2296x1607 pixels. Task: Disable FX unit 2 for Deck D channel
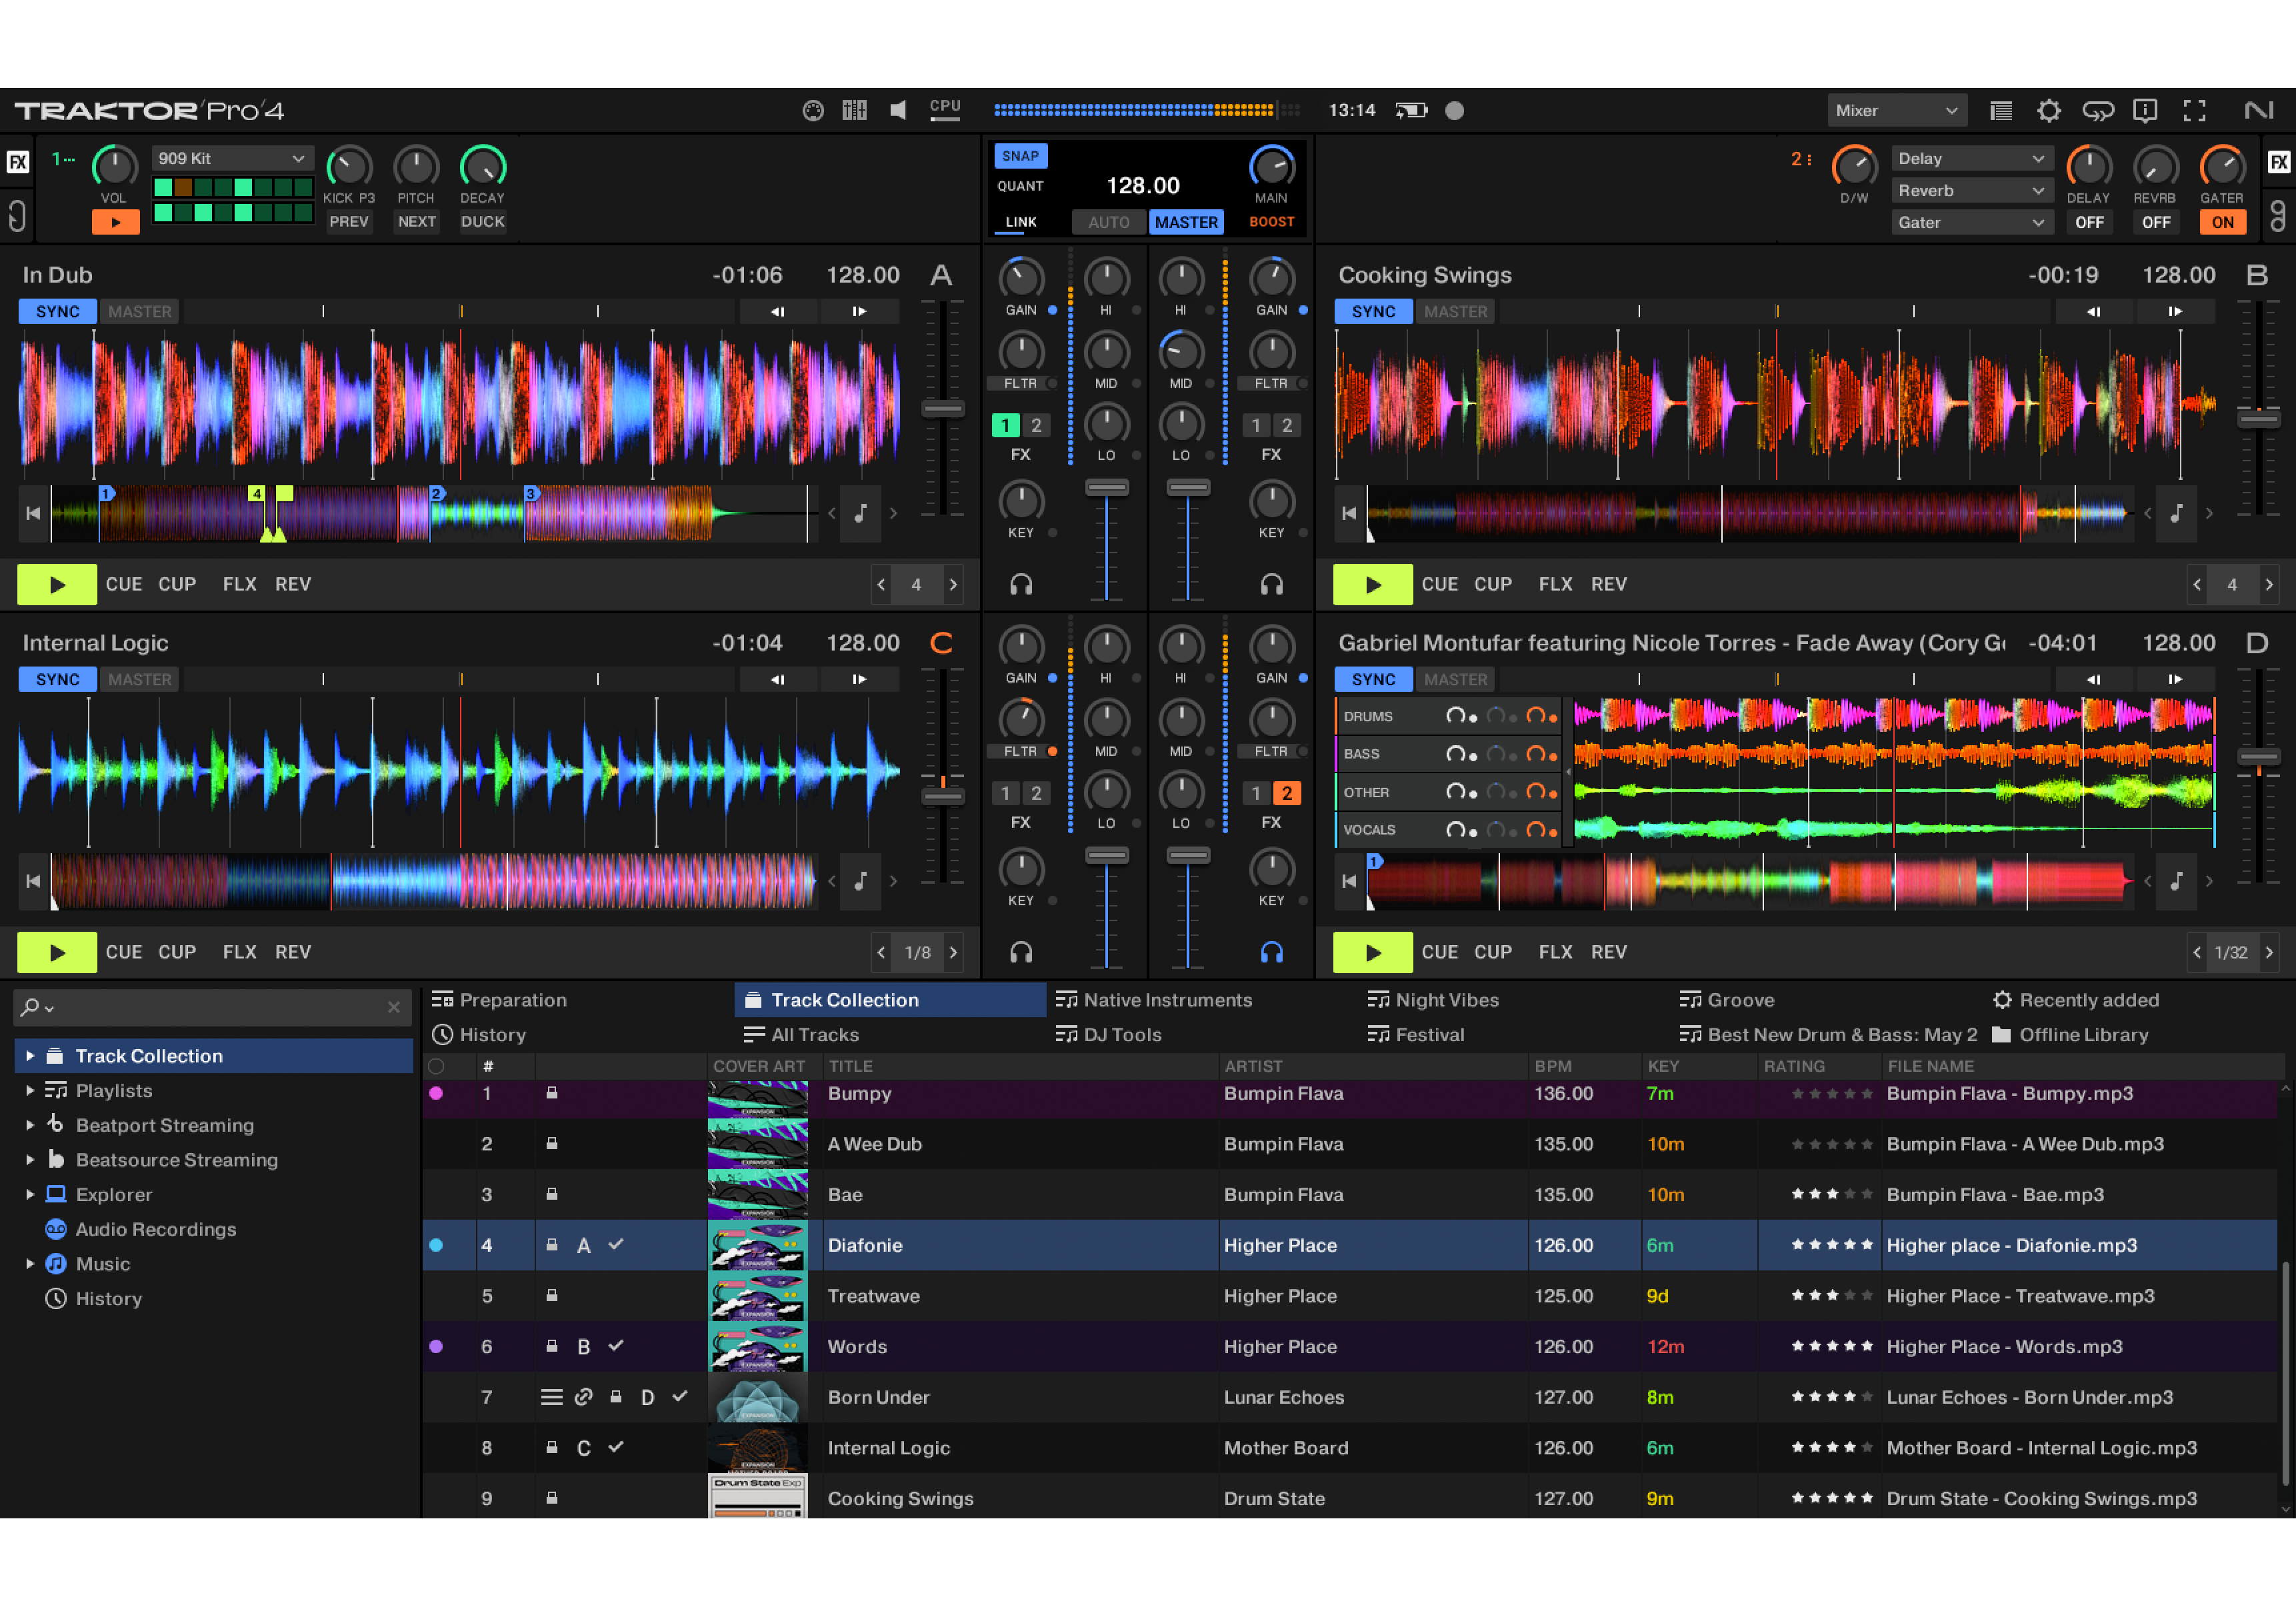1287,793
